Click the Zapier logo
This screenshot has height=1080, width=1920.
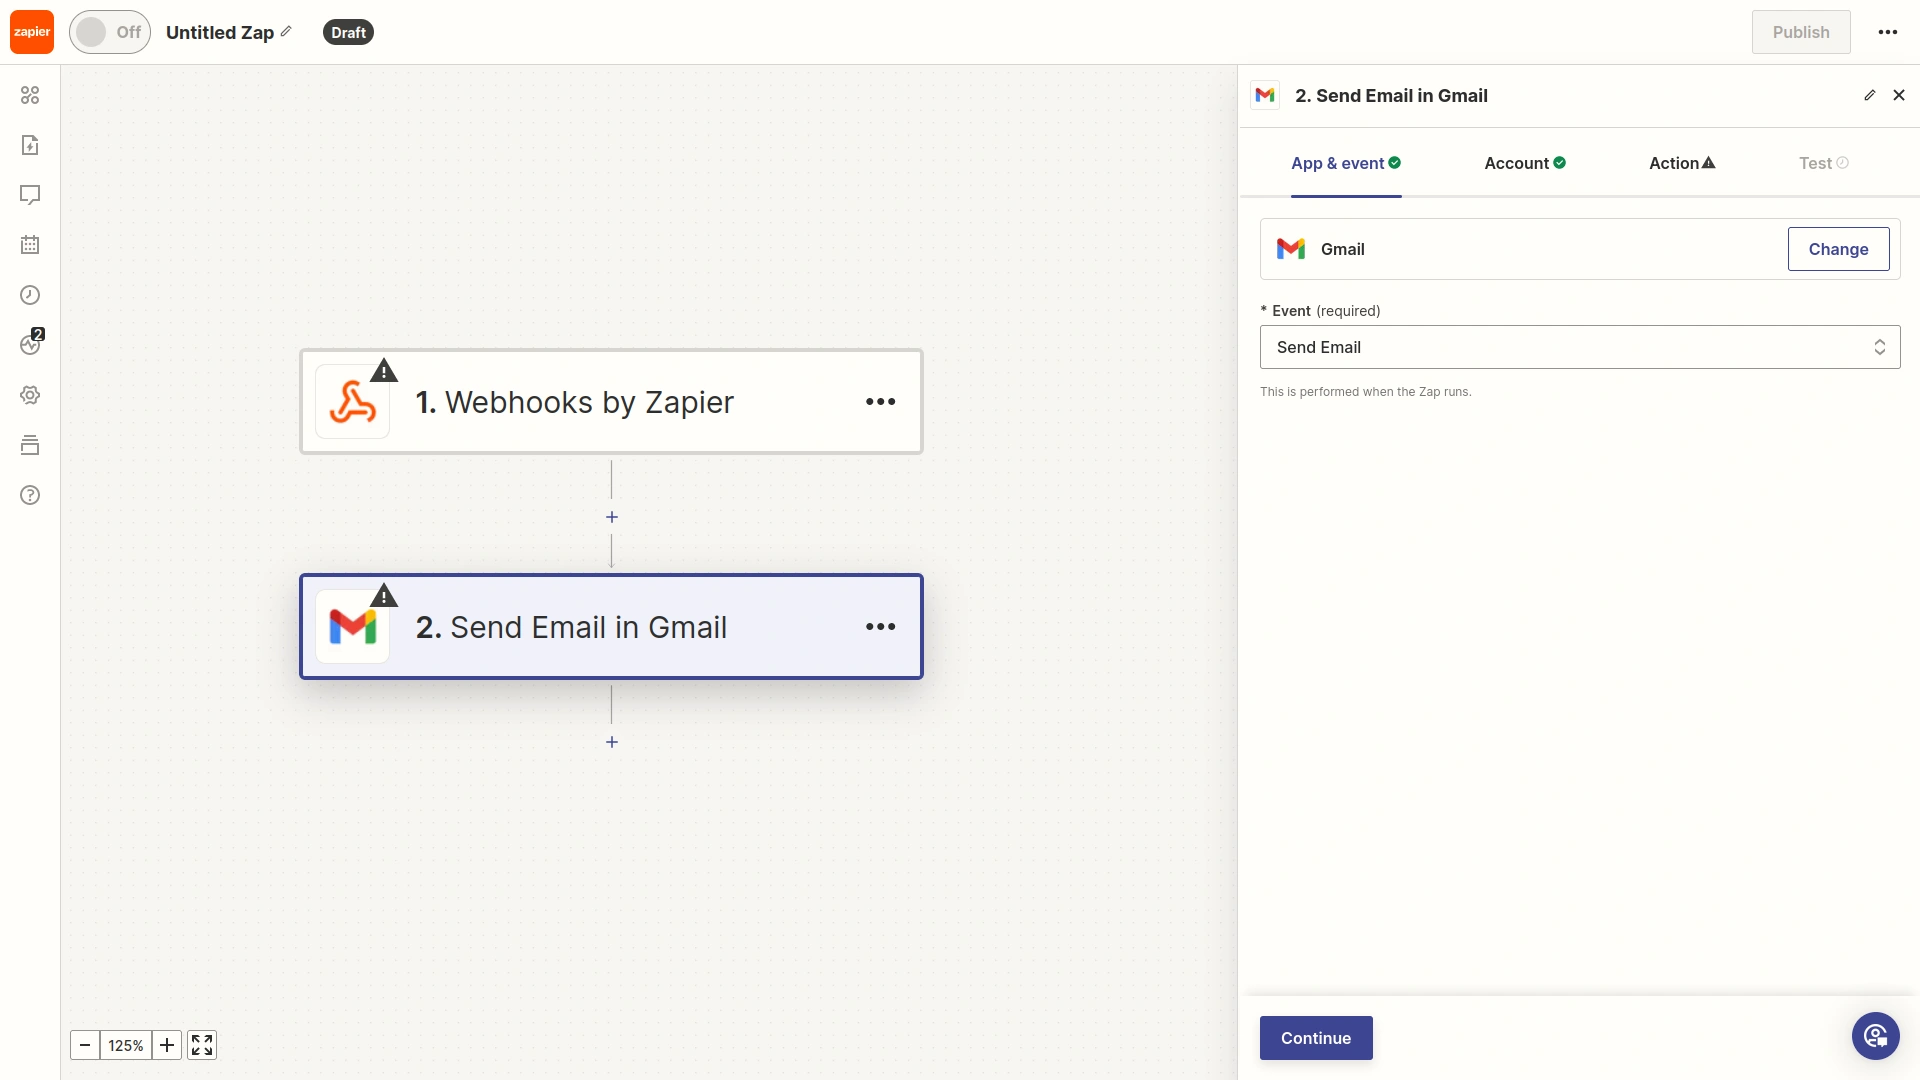[31, 31]
